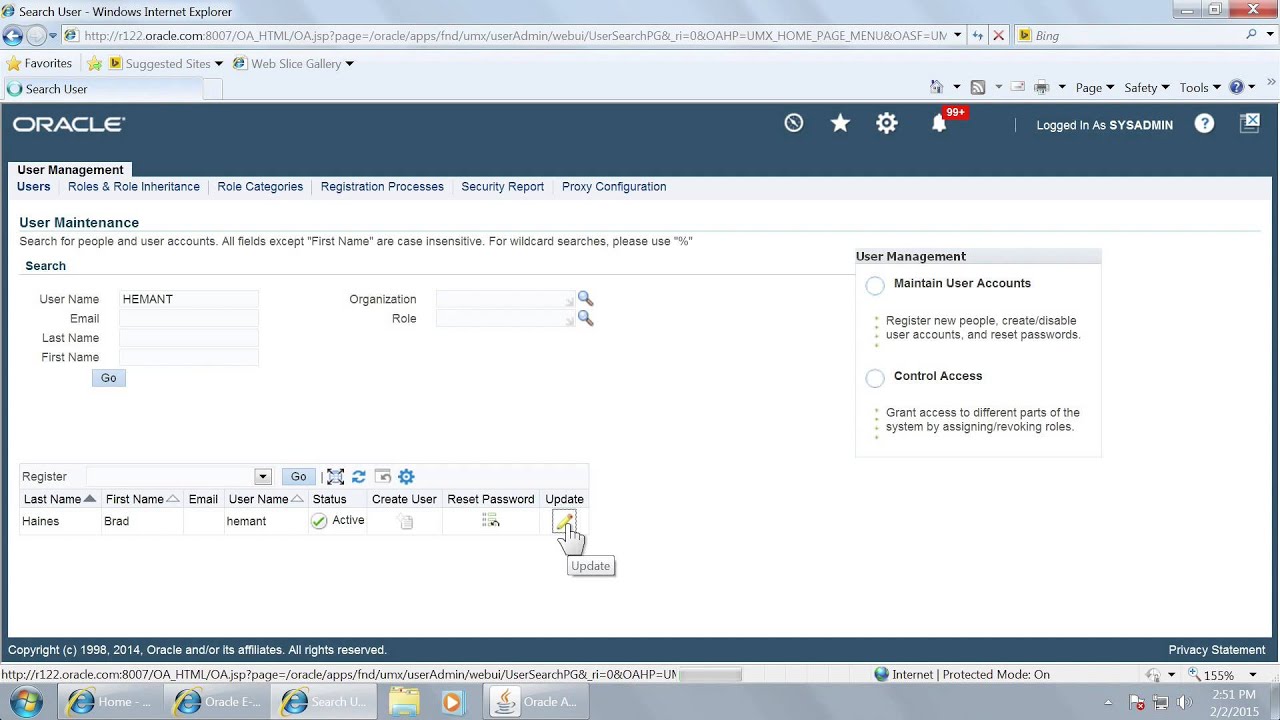Image resolution: width=1280 pixels, height=720 pixels.
Task: Open Help question mark in Oracle header
Action: (1204, 124)
